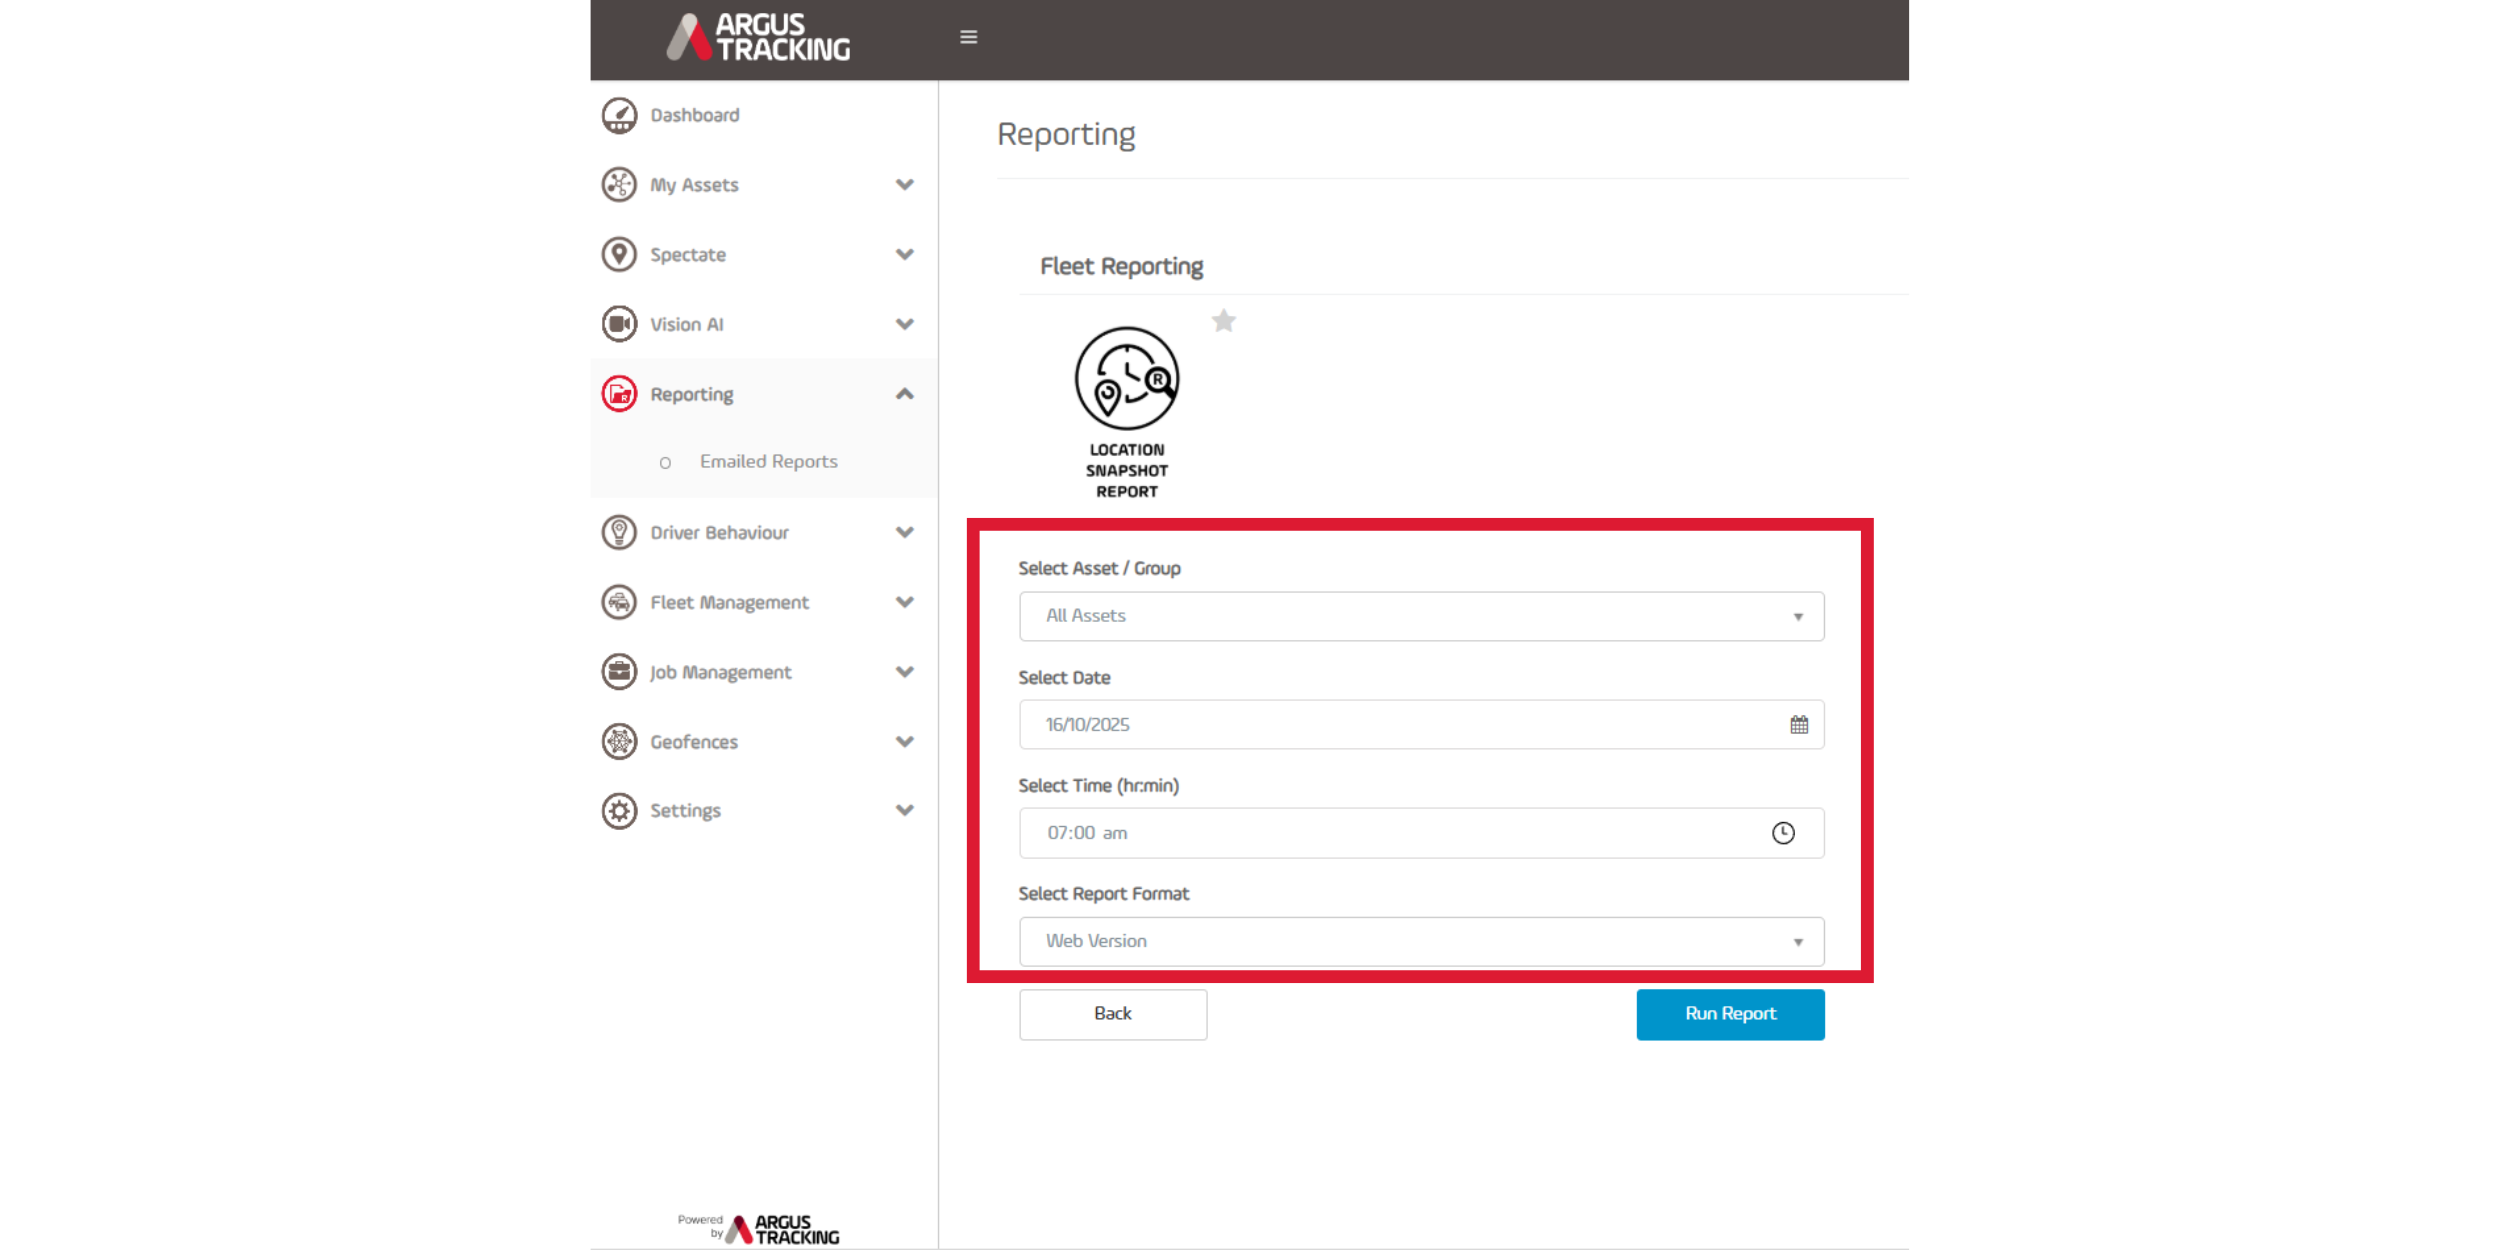Collapse the Reporting chevron
The height and width of the screenshot is (1250, 2500).
904,394
